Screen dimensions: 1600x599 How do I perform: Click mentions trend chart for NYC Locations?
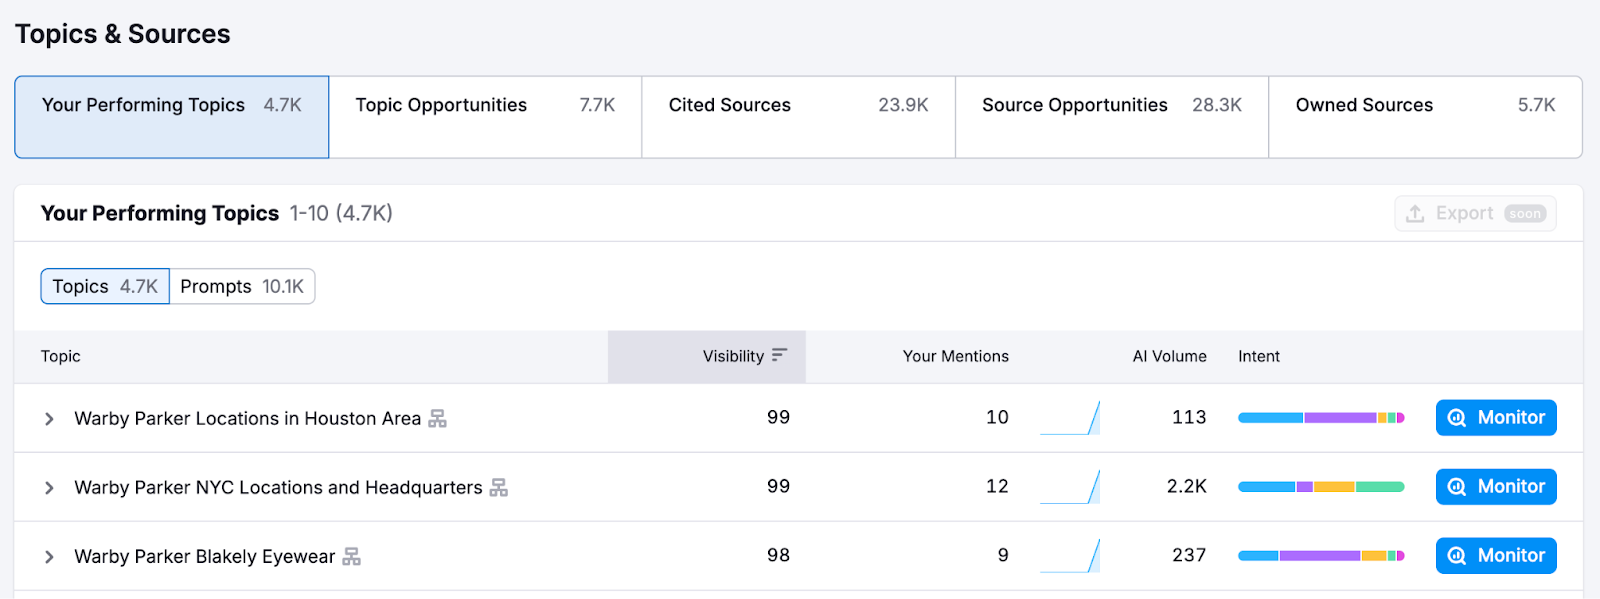[1069, 487]
